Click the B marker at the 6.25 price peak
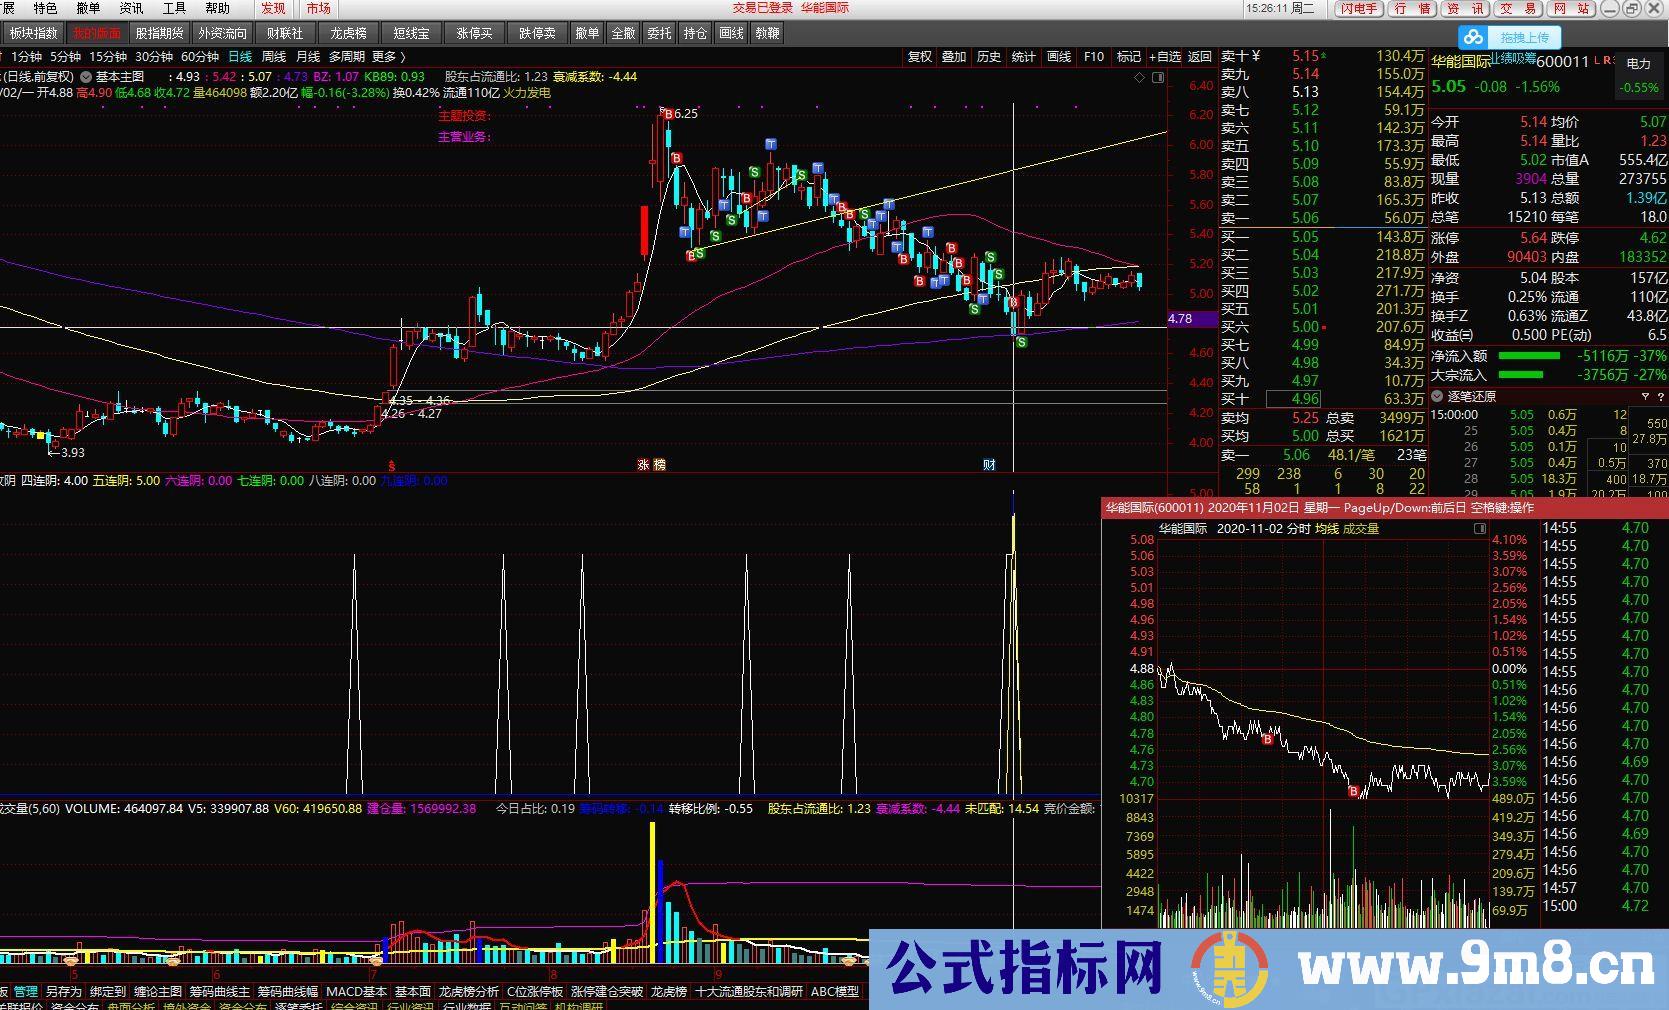 pyautogui.click(x=667, y=114)
